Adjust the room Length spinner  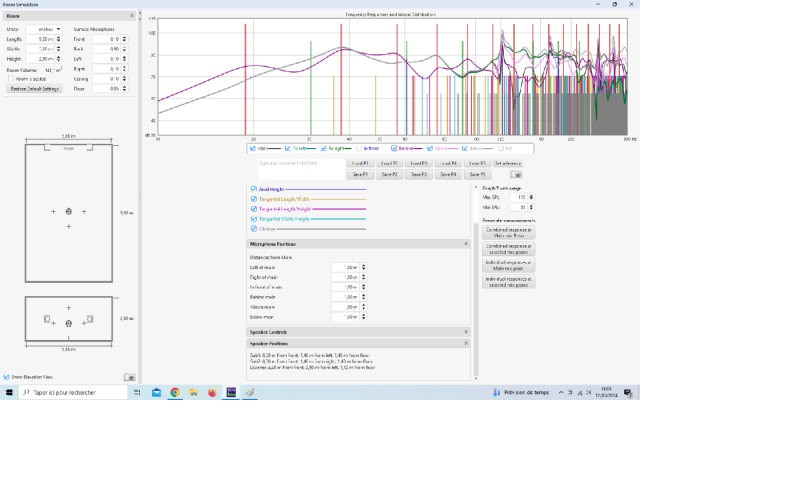click(58, 39)
